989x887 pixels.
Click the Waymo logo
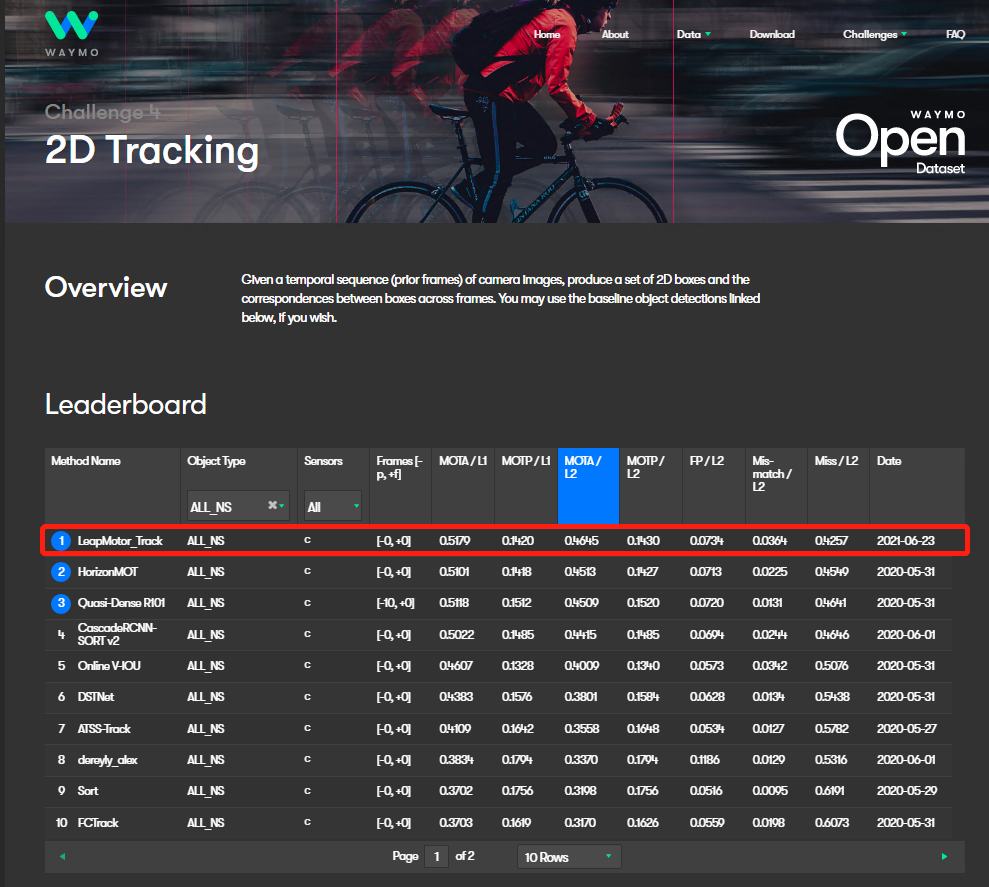(71, 33)
